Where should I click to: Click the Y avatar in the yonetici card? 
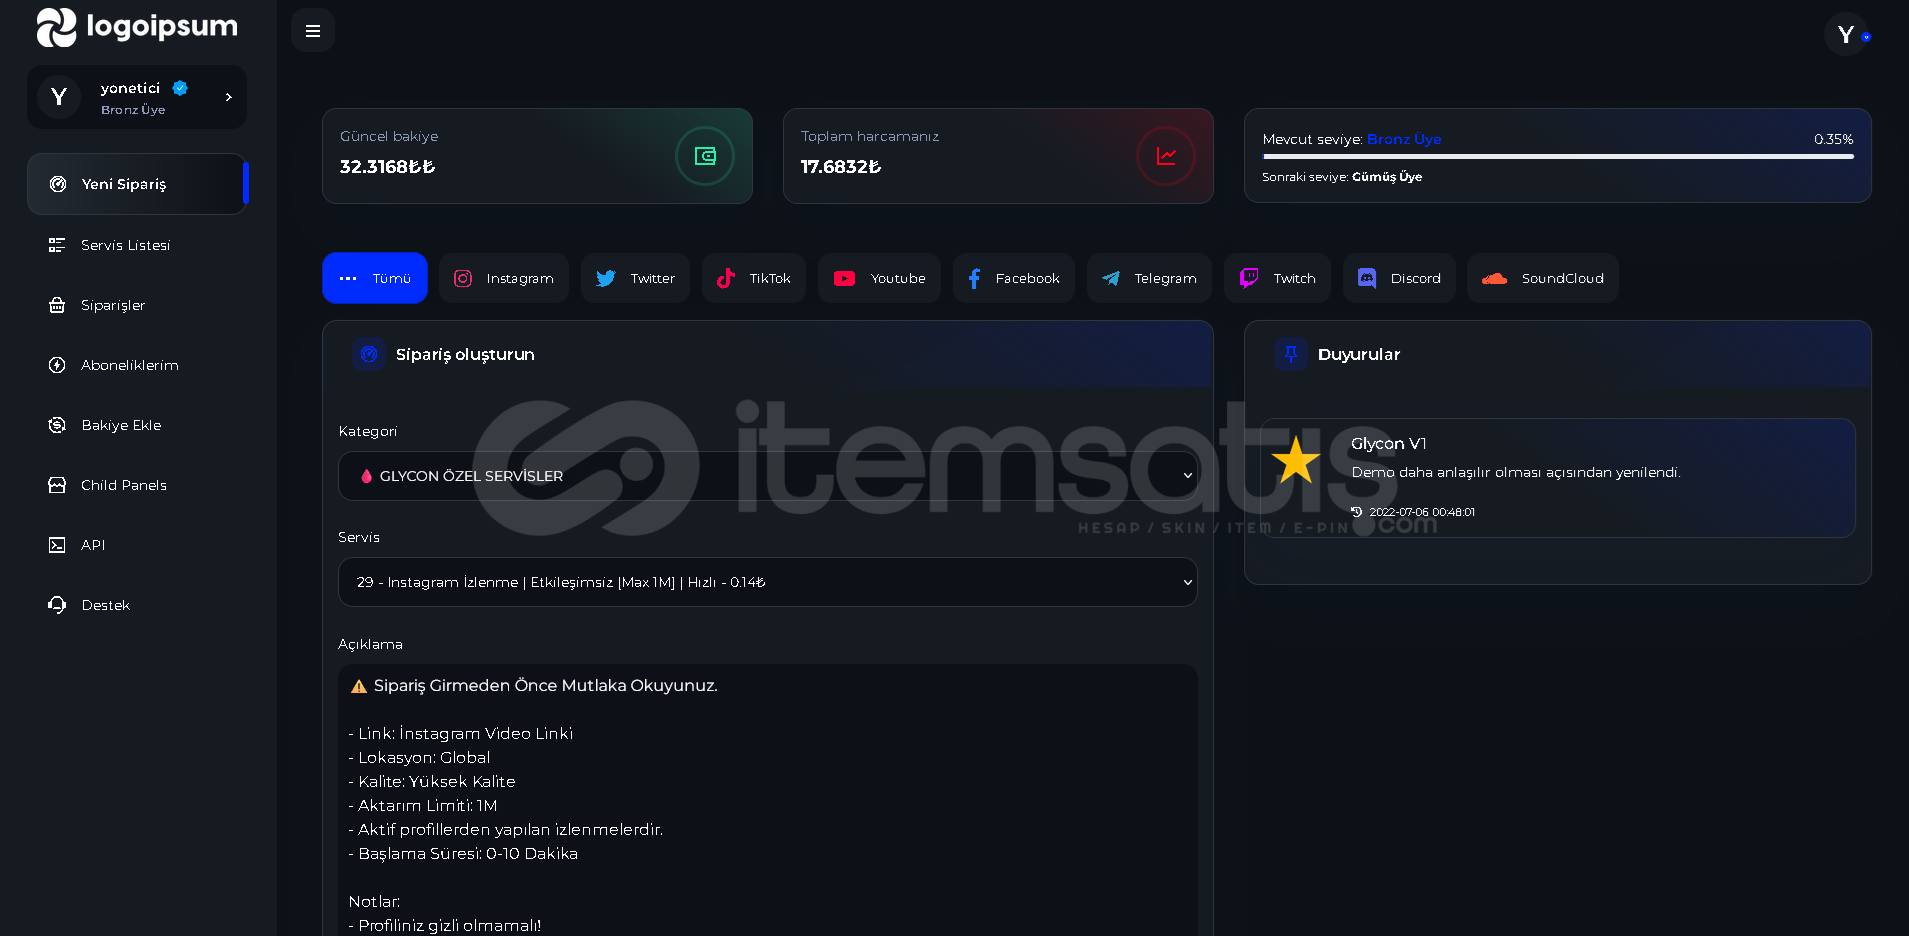coord(59,97)
